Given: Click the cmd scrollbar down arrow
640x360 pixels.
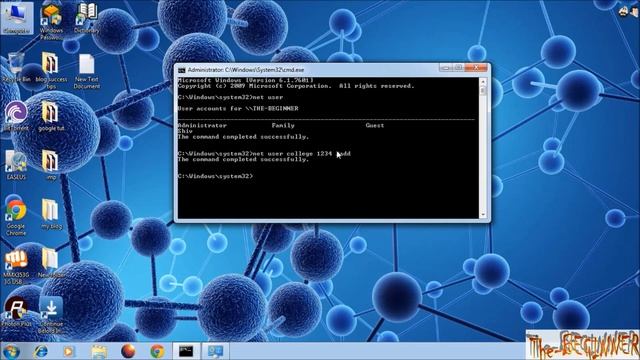Looking at the screenshot, I should pos(483,215).
